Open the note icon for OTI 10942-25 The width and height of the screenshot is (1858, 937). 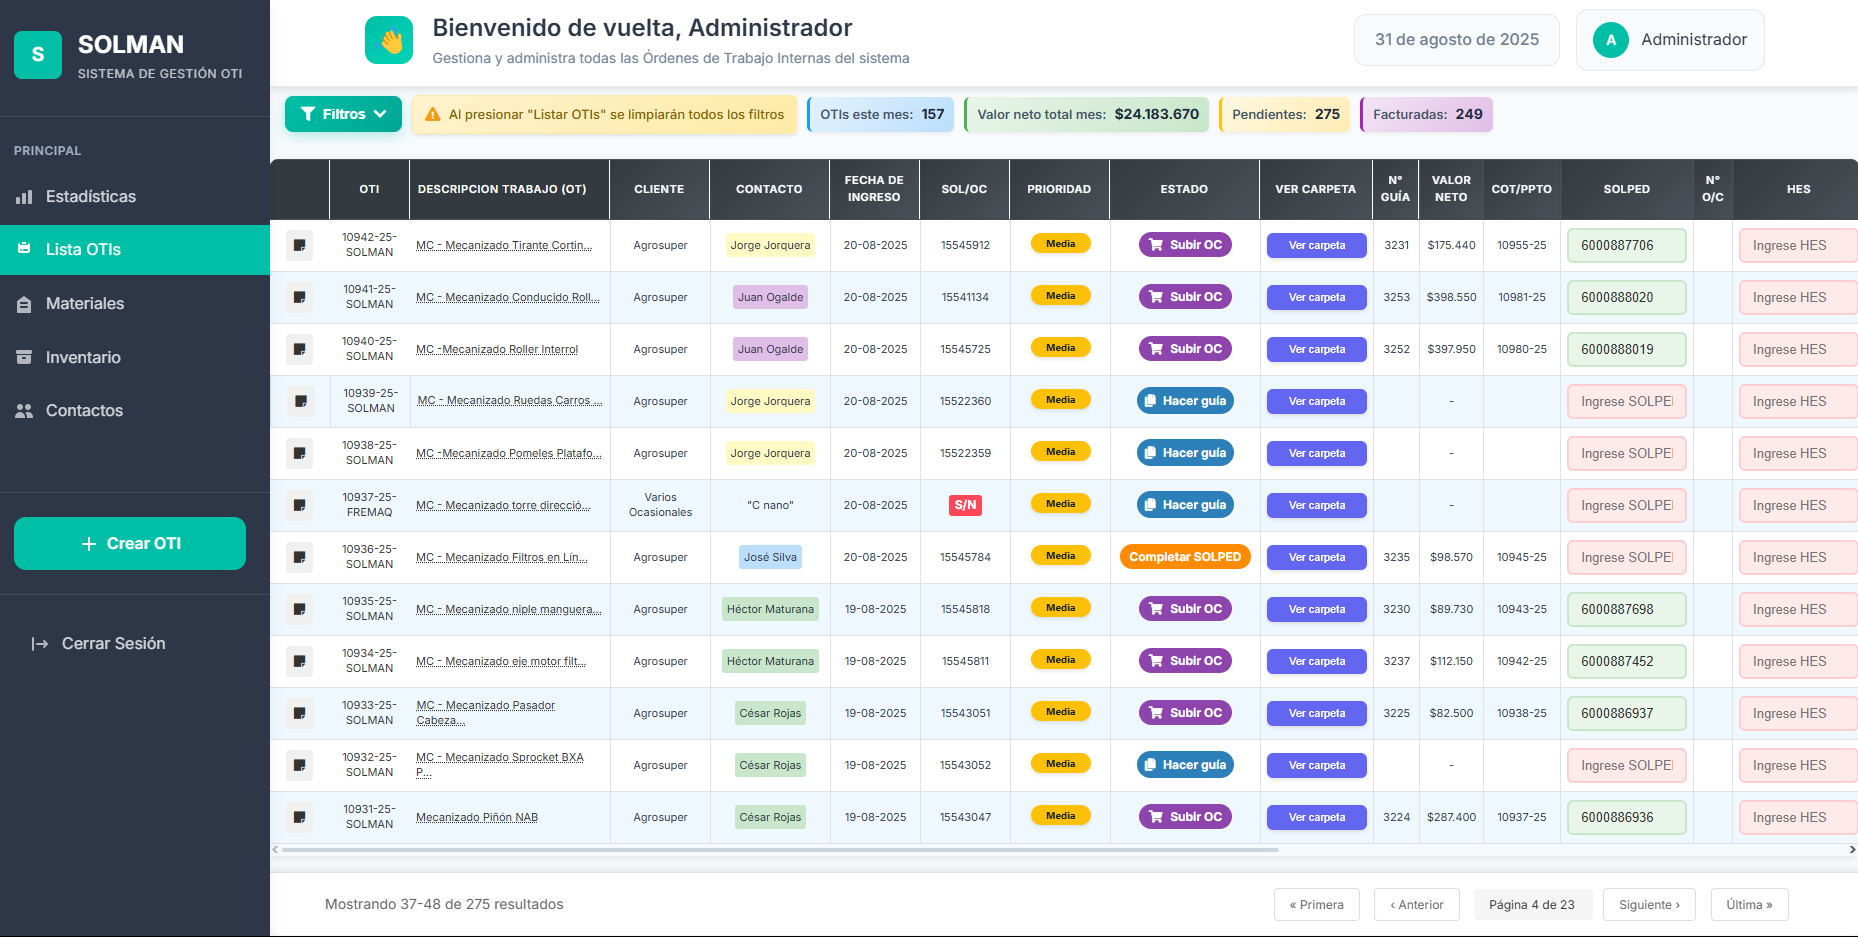pos(299,245)
